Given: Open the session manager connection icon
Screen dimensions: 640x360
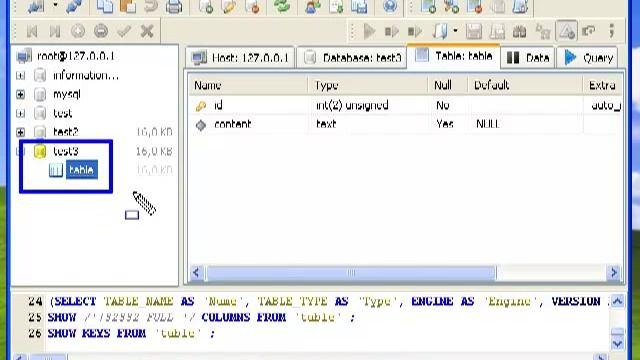Looking at the screenshot, I should [x=36, y=7].
